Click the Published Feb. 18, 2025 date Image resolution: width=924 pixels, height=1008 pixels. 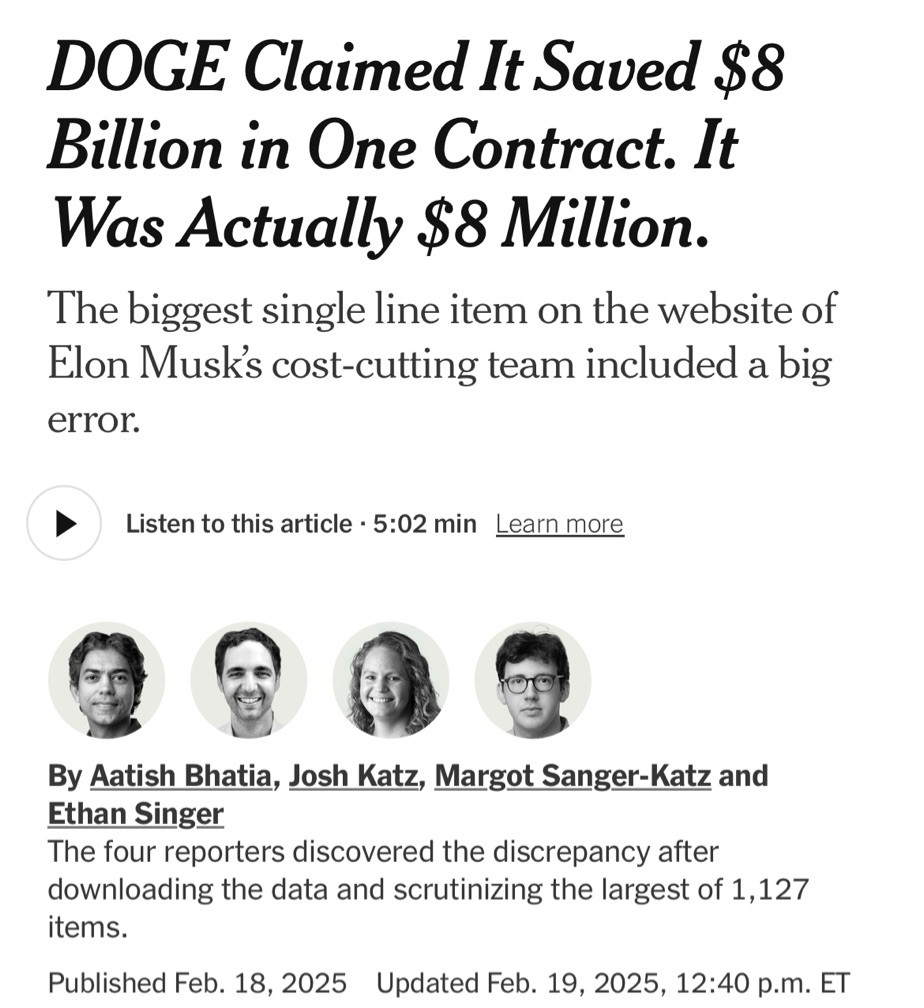197,983
